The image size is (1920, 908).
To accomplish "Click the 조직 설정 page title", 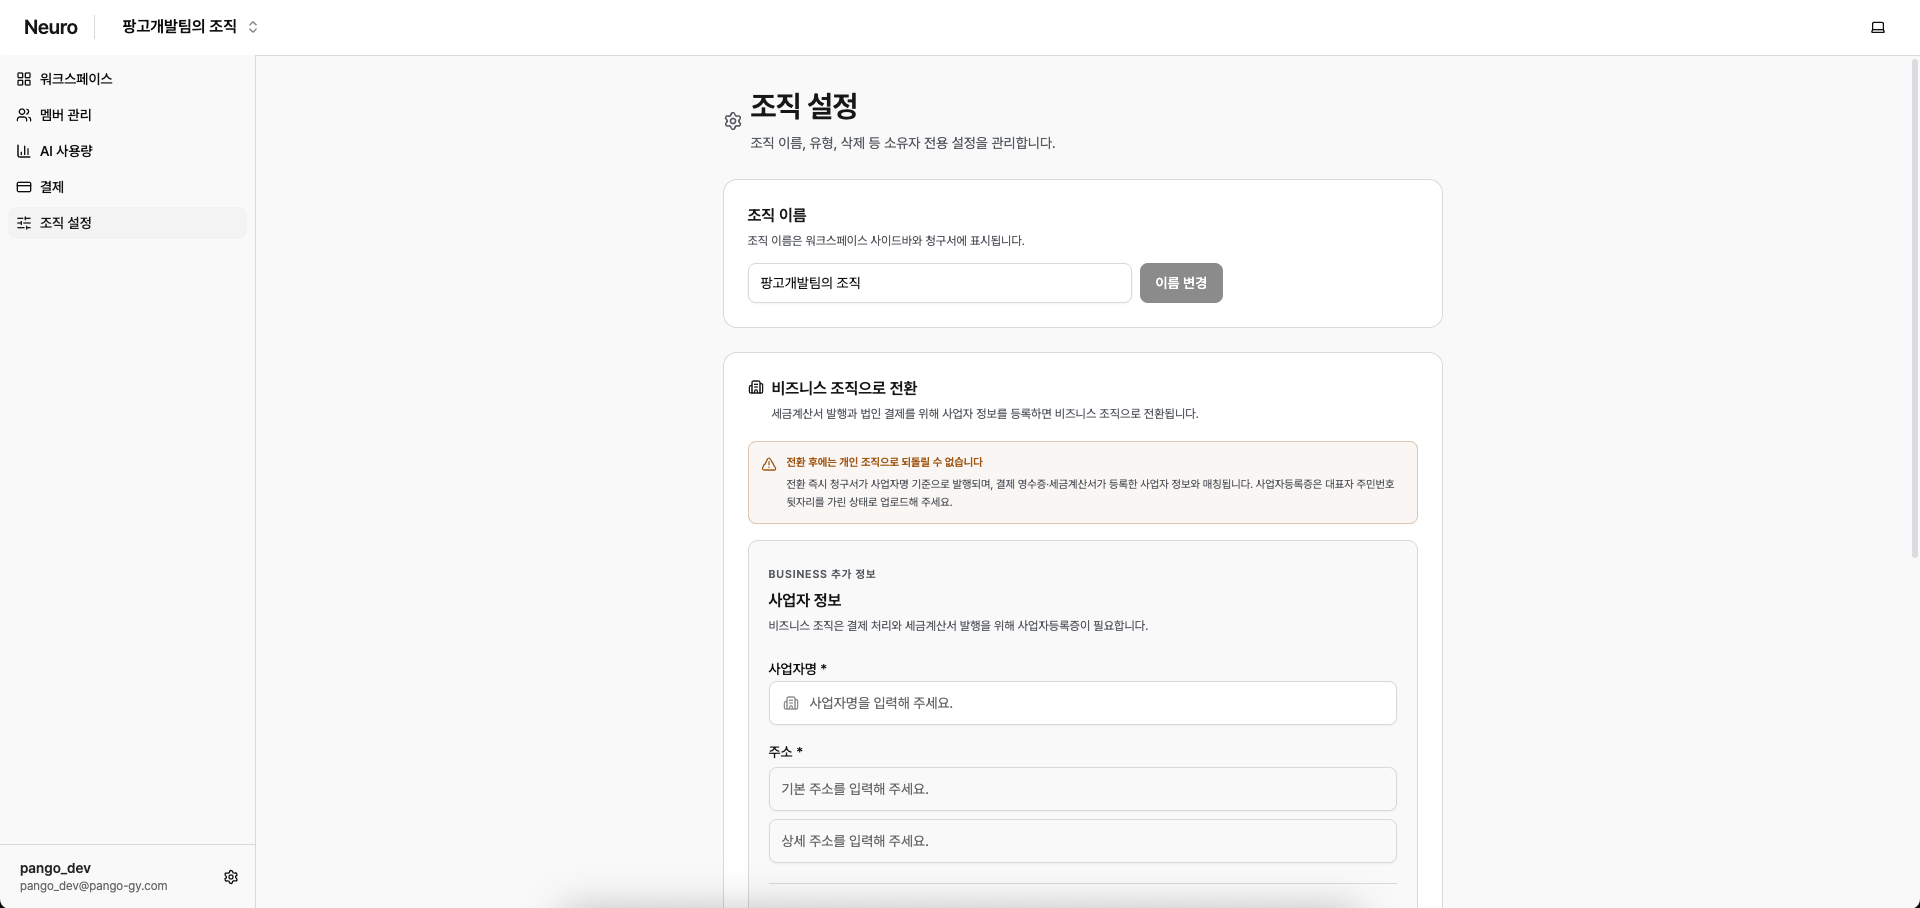I will pyautogui.click(x=804, y=106).
